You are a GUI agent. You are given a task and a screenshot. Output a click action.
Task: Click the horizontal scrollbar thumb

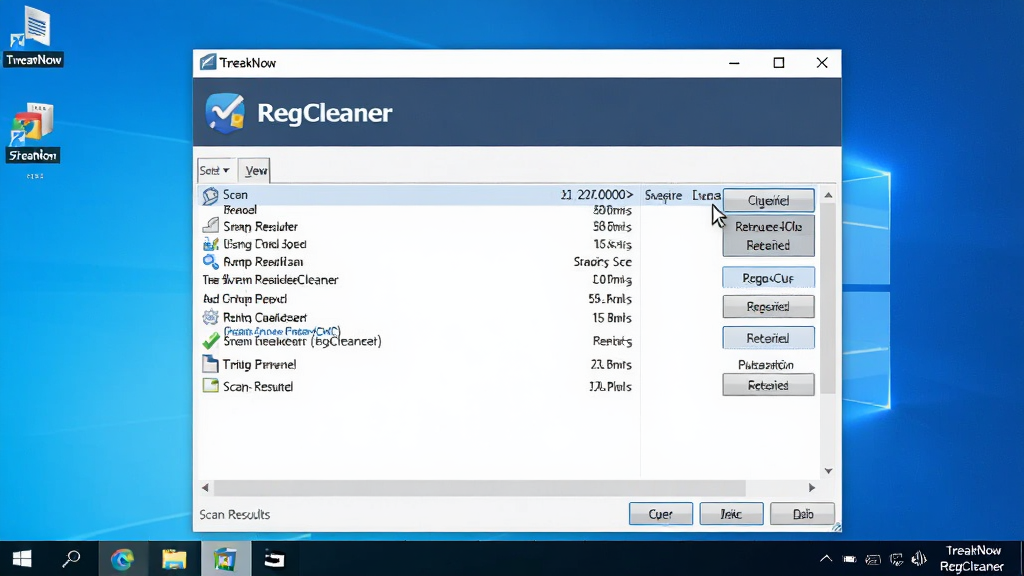pos(479,487)
